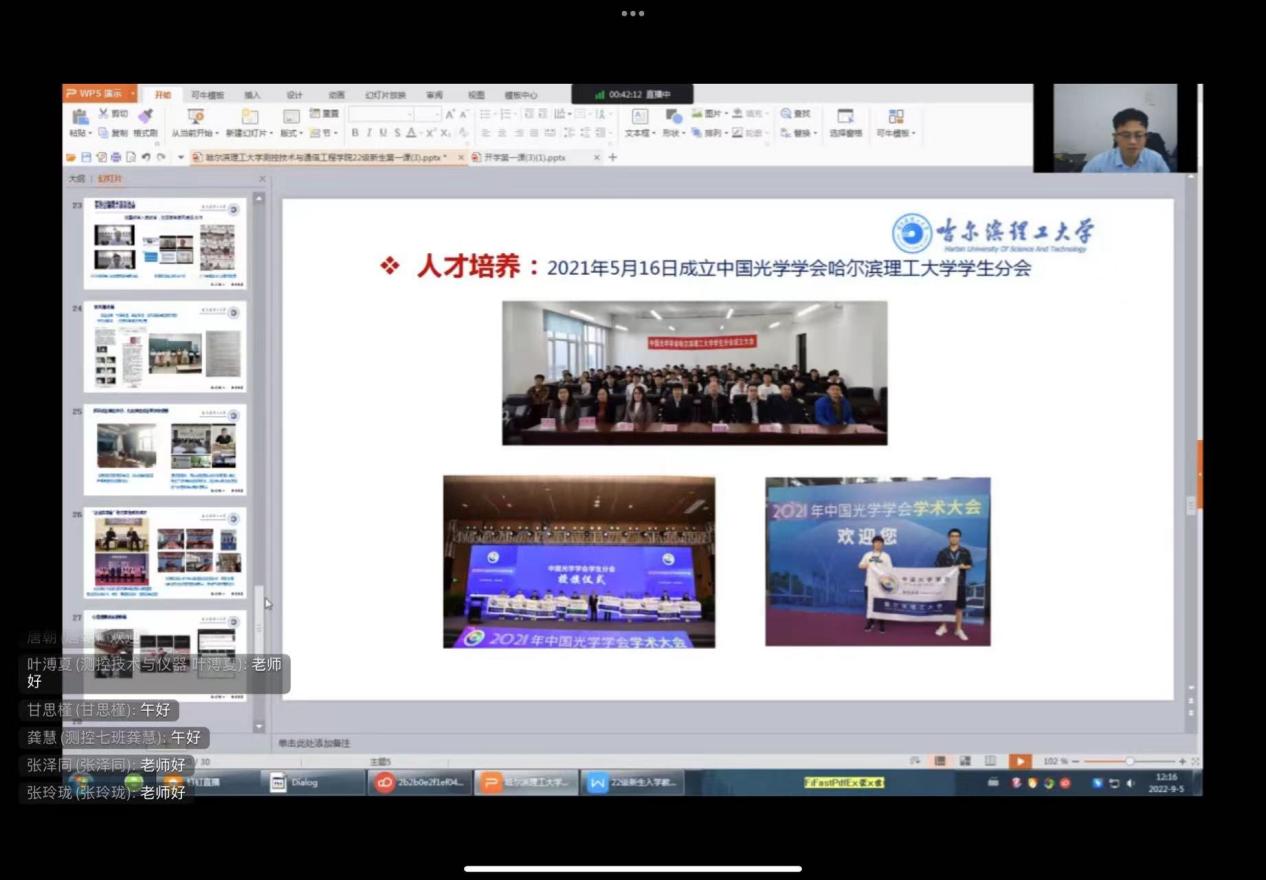Insert a text box using 文本框 icon

[638, 116]
